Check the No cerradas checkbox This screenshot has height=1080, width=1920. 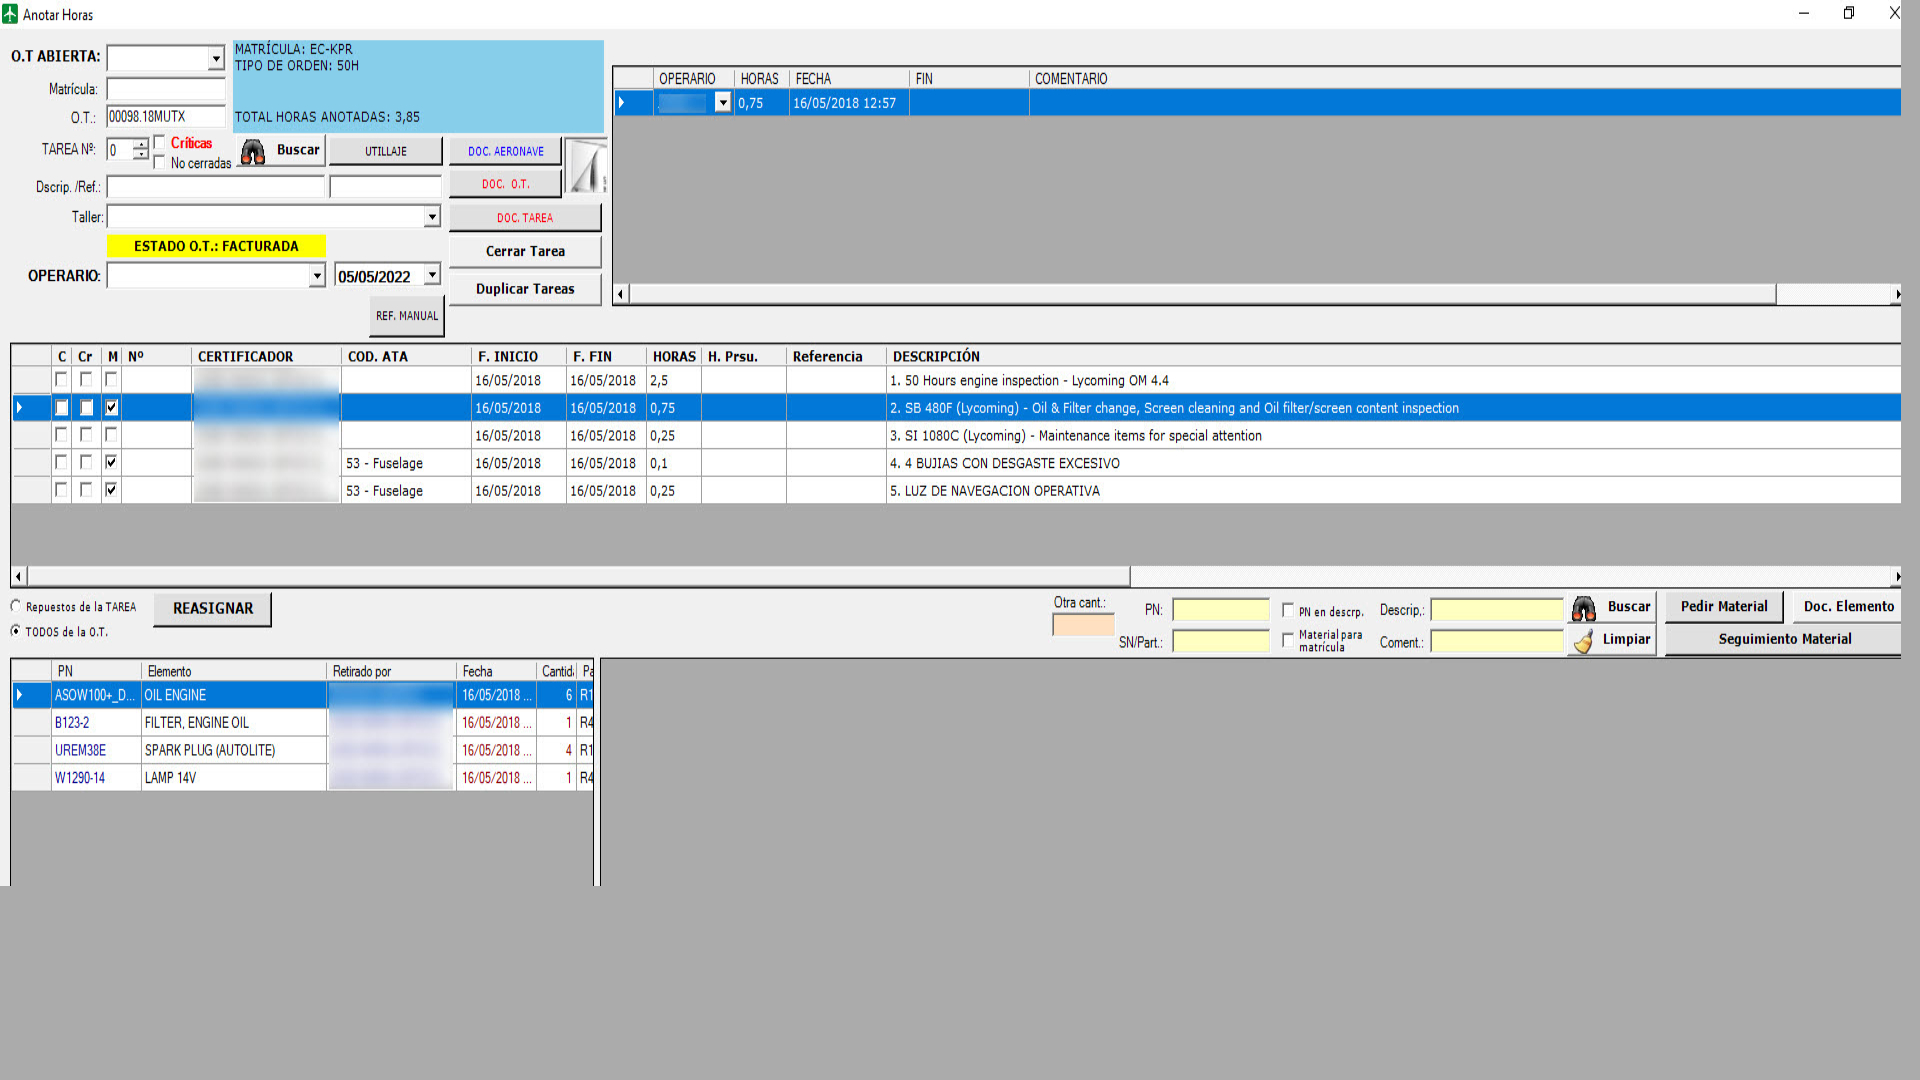click(160, 163)
